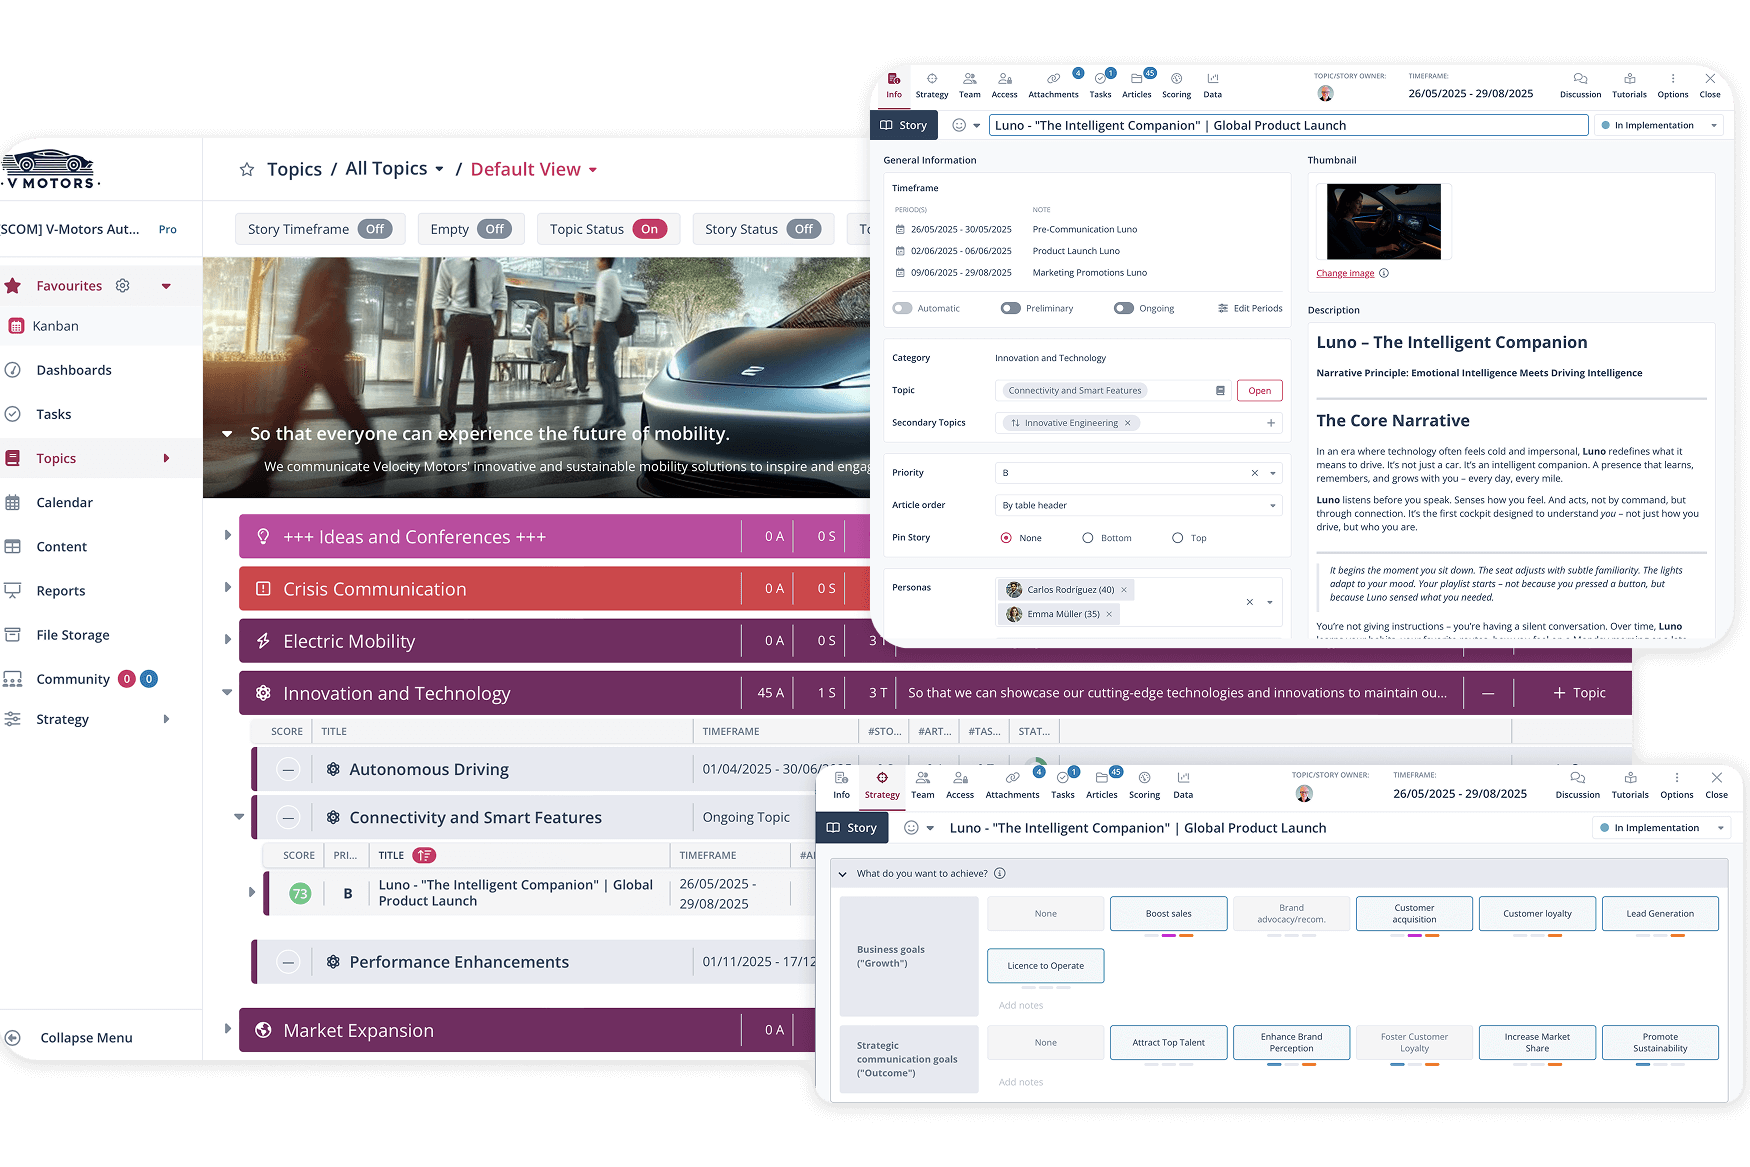This screenshot has width=1750, height=1167.
Task: Toggle Story Timeframe filter switch
Action: (x=375, y=229)
